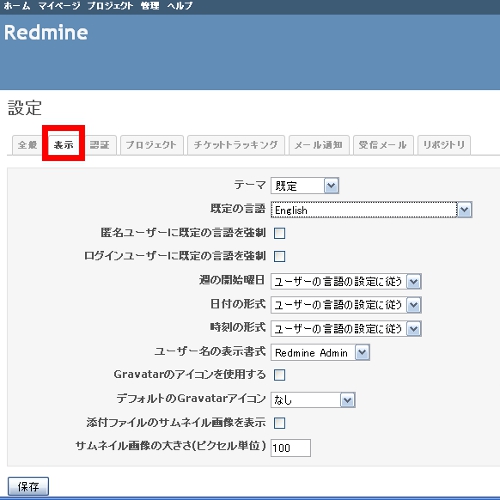Open the テーマ theme dropdown
500x500 pixels.
(305, 186)
